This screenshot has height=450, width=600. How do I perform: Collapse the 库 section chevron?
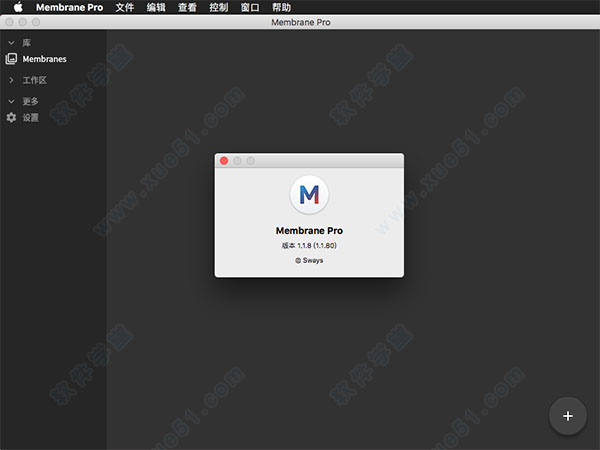(x=11, y=43)
